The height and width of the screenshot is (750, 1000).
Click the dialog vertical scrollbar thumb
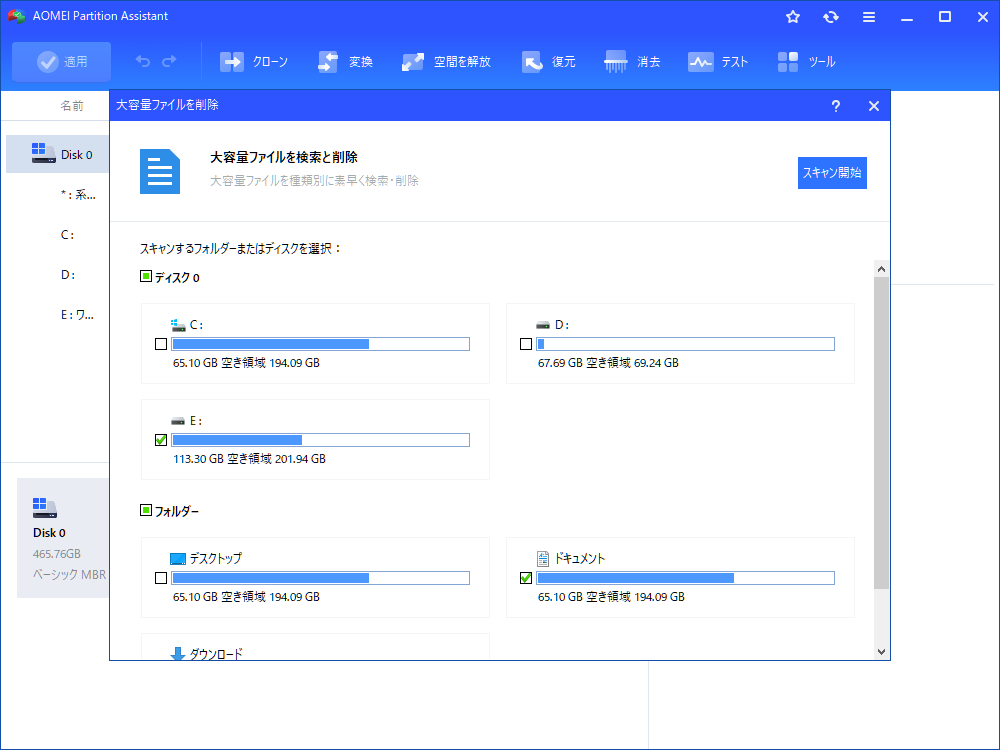881,432
